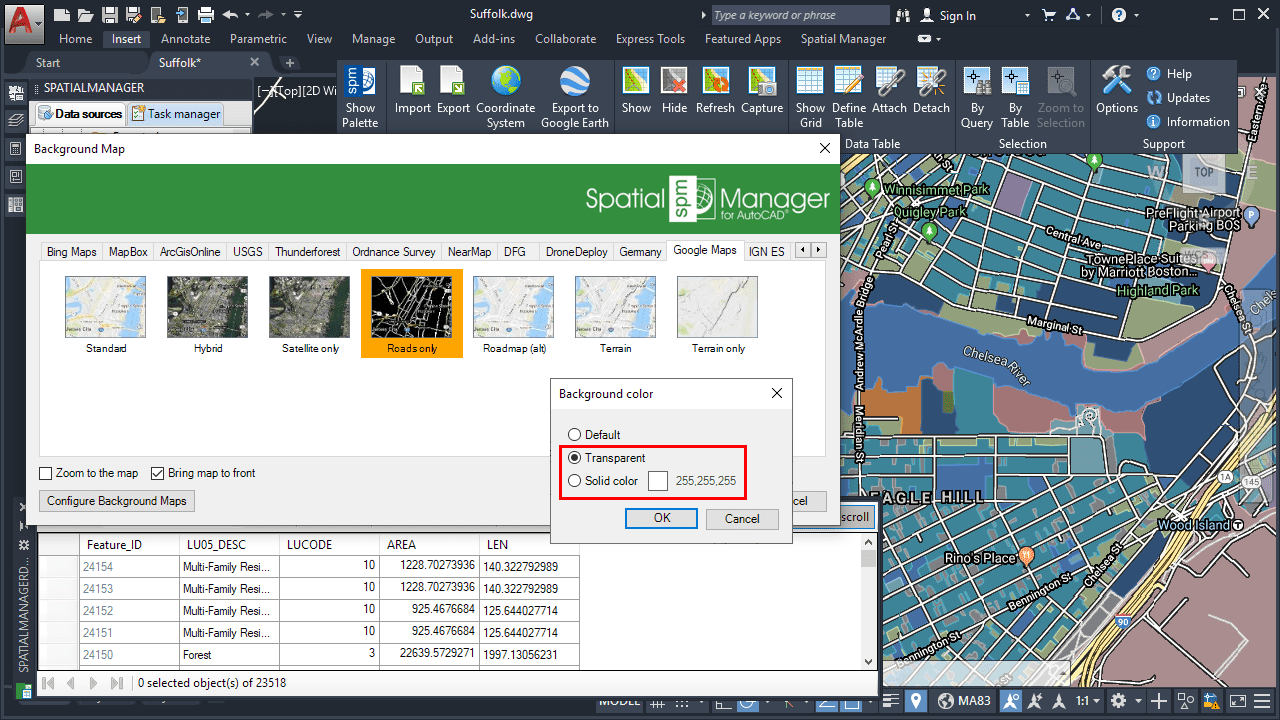Switch to the MapBox provider tab
The width and height of the screenshot is (1280, 720).
[x=128, y=252]
